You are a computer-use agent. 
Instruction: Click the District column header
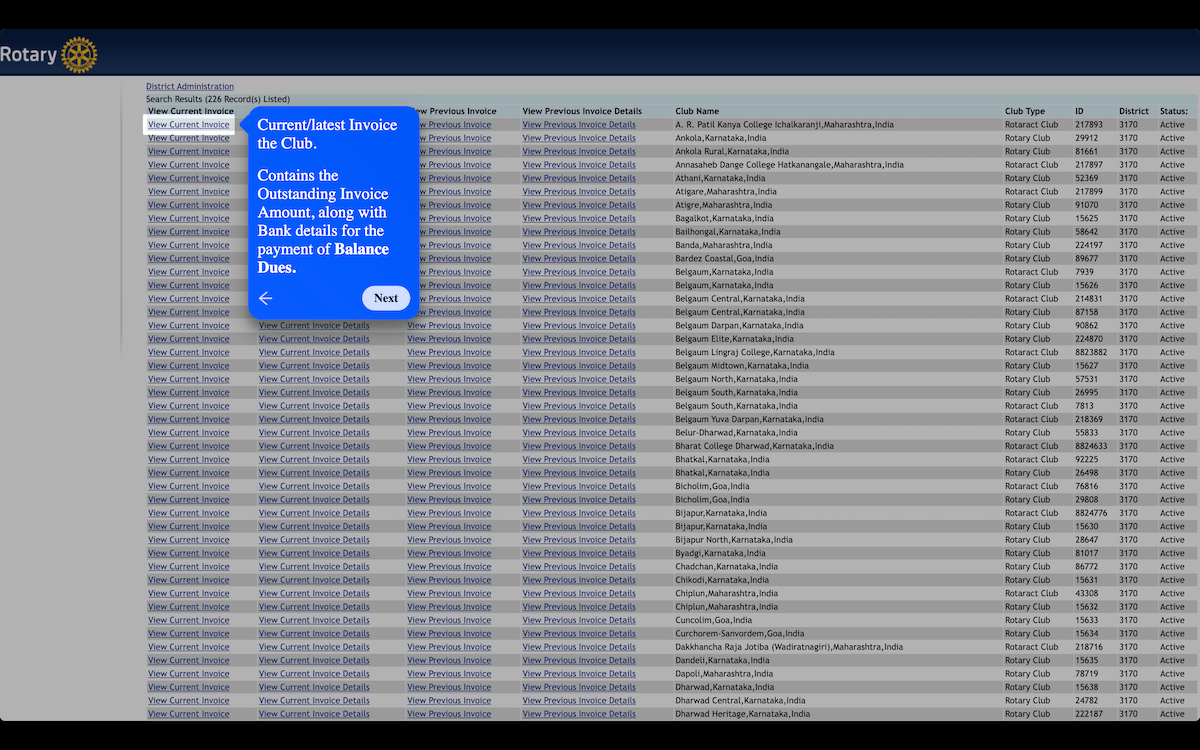(x=1133, y=111)
